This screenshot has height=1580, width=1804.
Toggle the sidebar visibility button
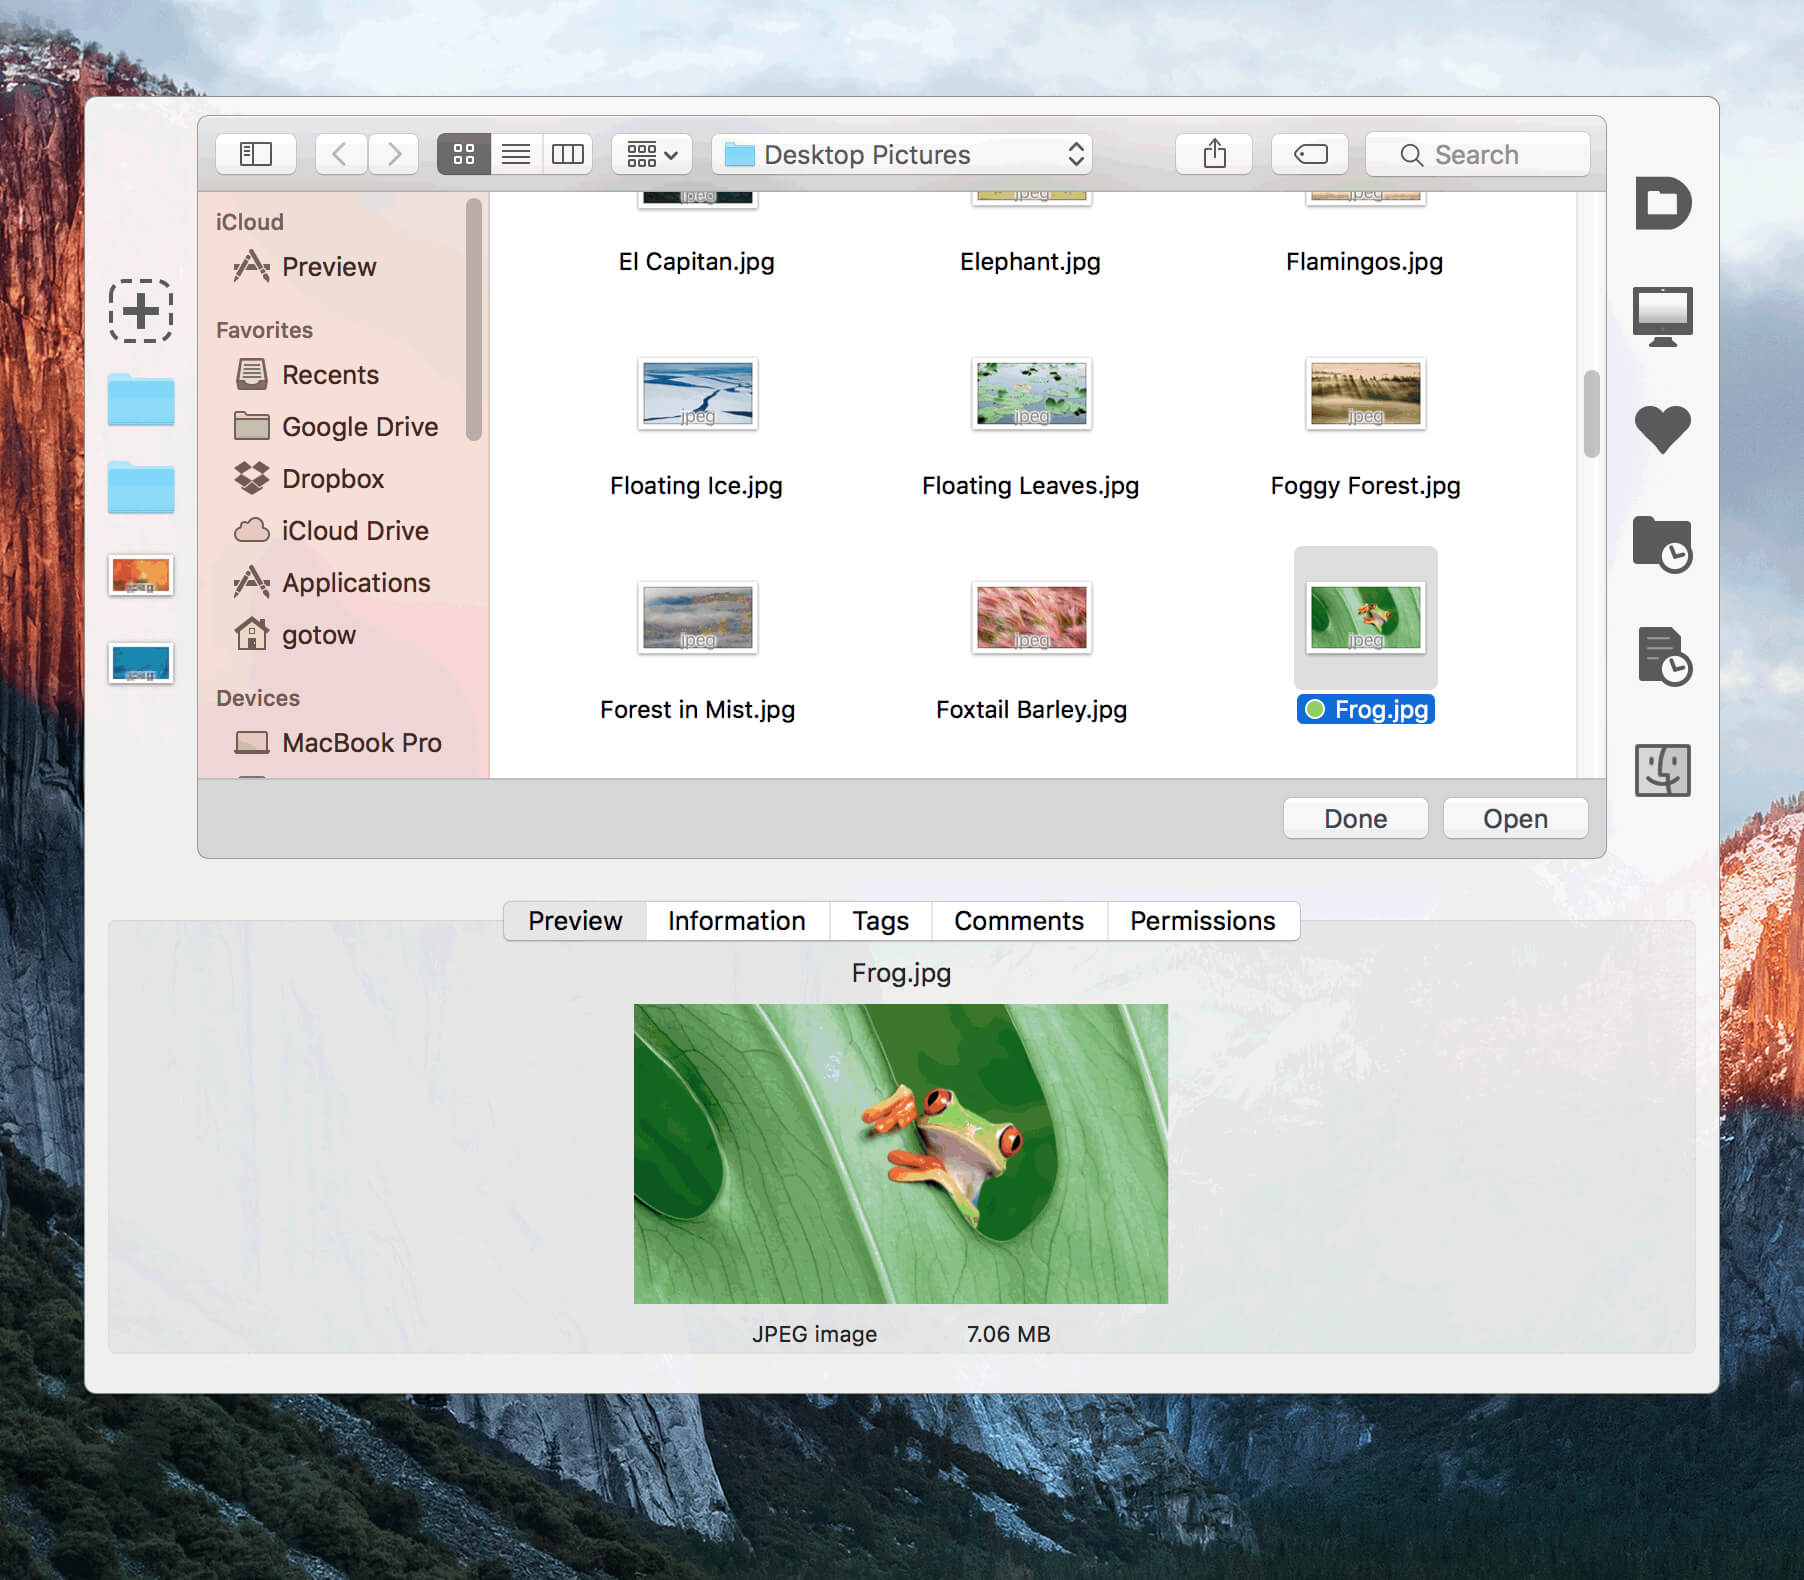pyautogui.click(x=256, y=154)
